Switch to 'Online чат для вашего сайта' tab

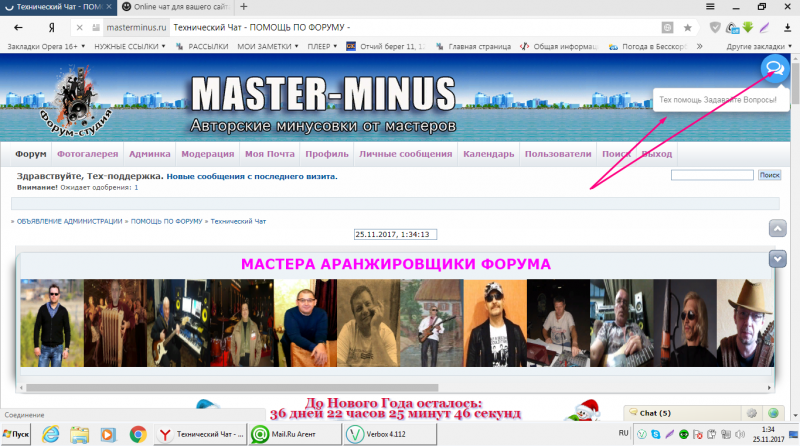pyautogui.click(x=176, y=7)
